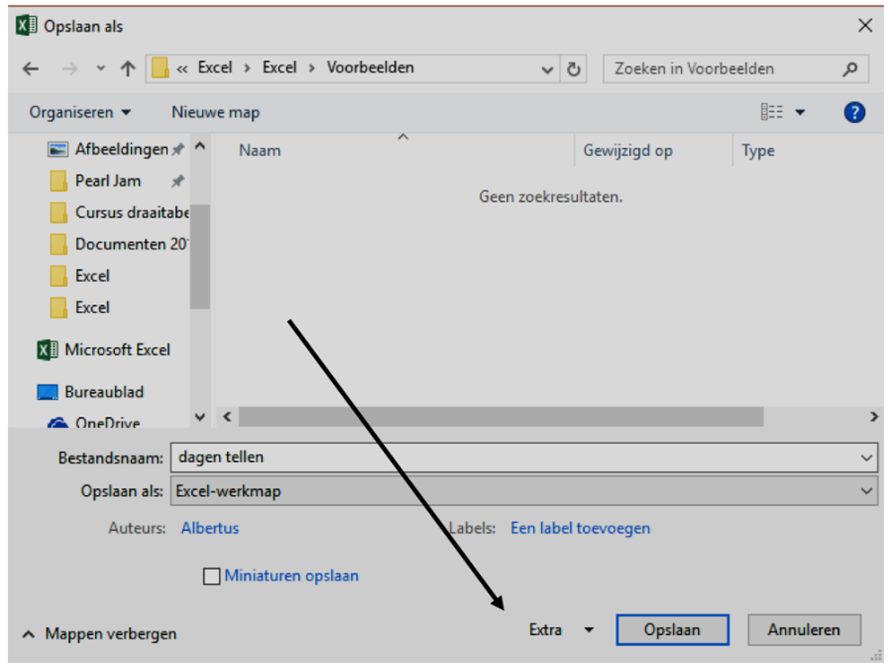This screenshot has width=891, height=670.
Task: Open the Organiseren menu
Action: click(79, 112)
